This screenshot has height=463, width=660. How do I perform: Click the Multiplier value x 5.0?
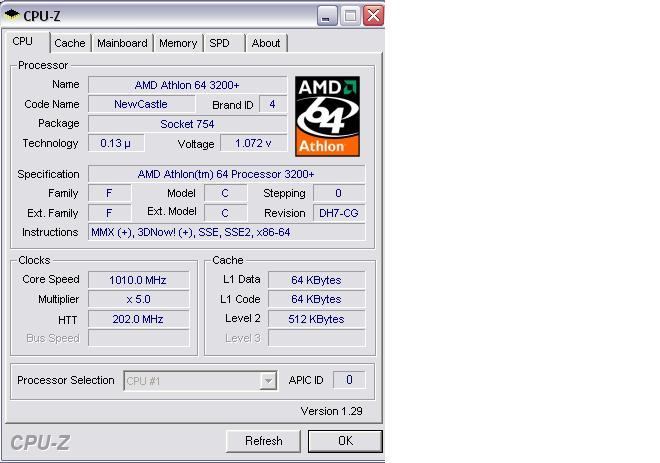[x=138, y=299]
